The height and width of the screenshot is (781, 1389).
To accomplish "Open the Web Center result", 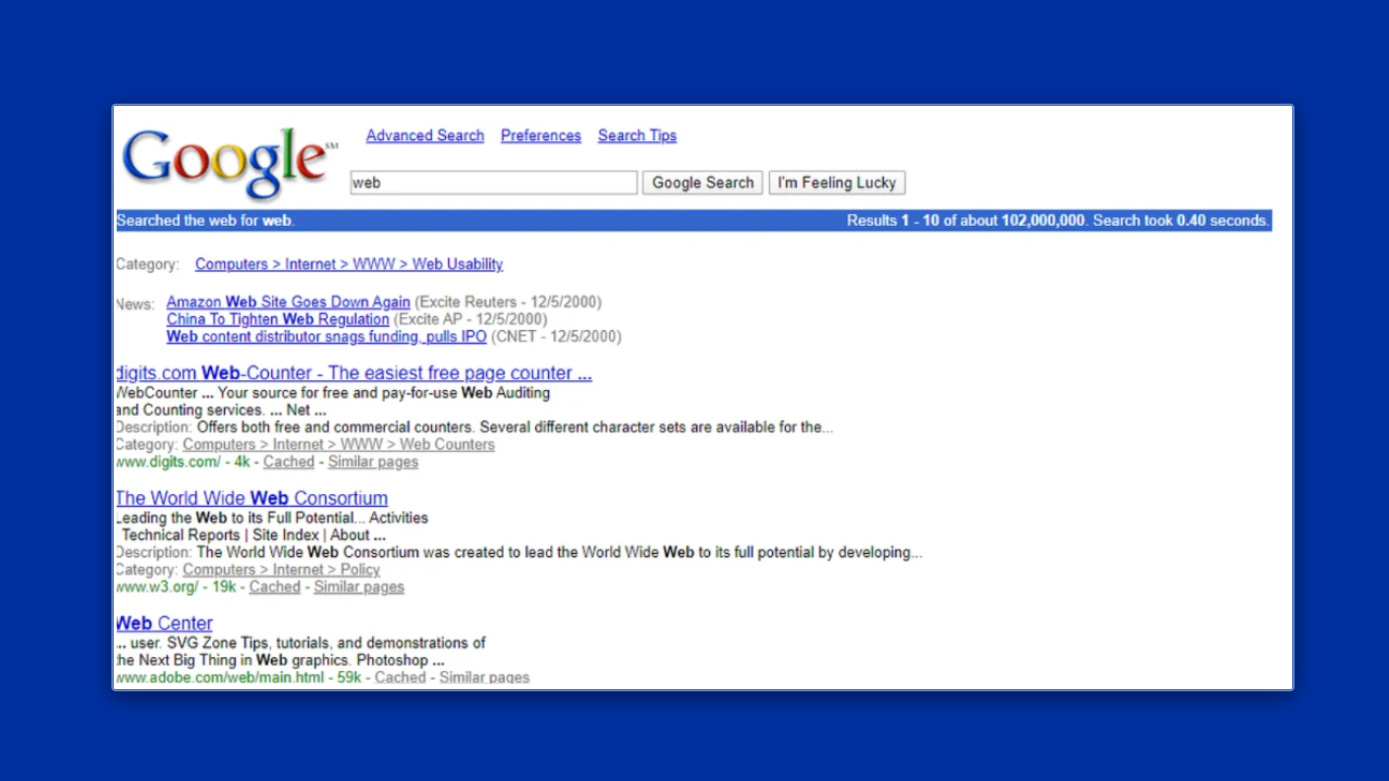I will tap(164, 623).
